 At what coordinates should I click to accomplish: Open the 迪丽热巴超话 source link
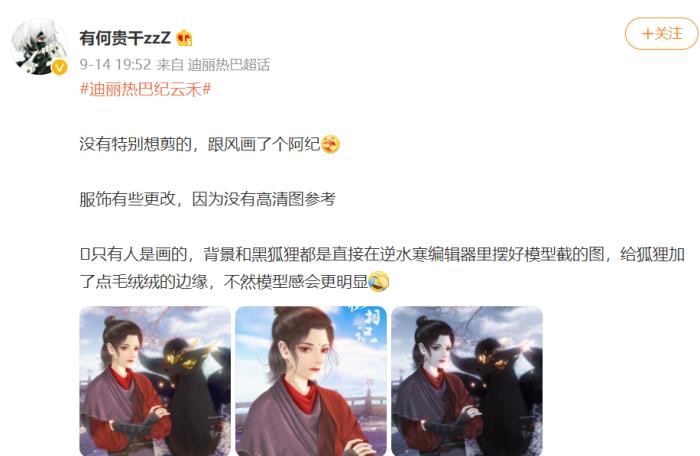(229, 65)
